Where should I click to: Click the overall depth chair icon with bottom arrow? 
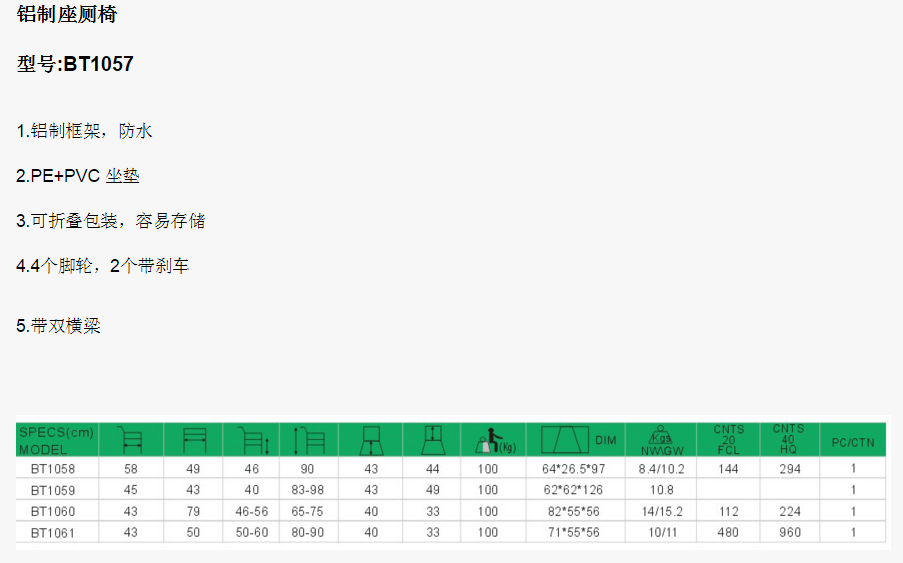(130, 440)
